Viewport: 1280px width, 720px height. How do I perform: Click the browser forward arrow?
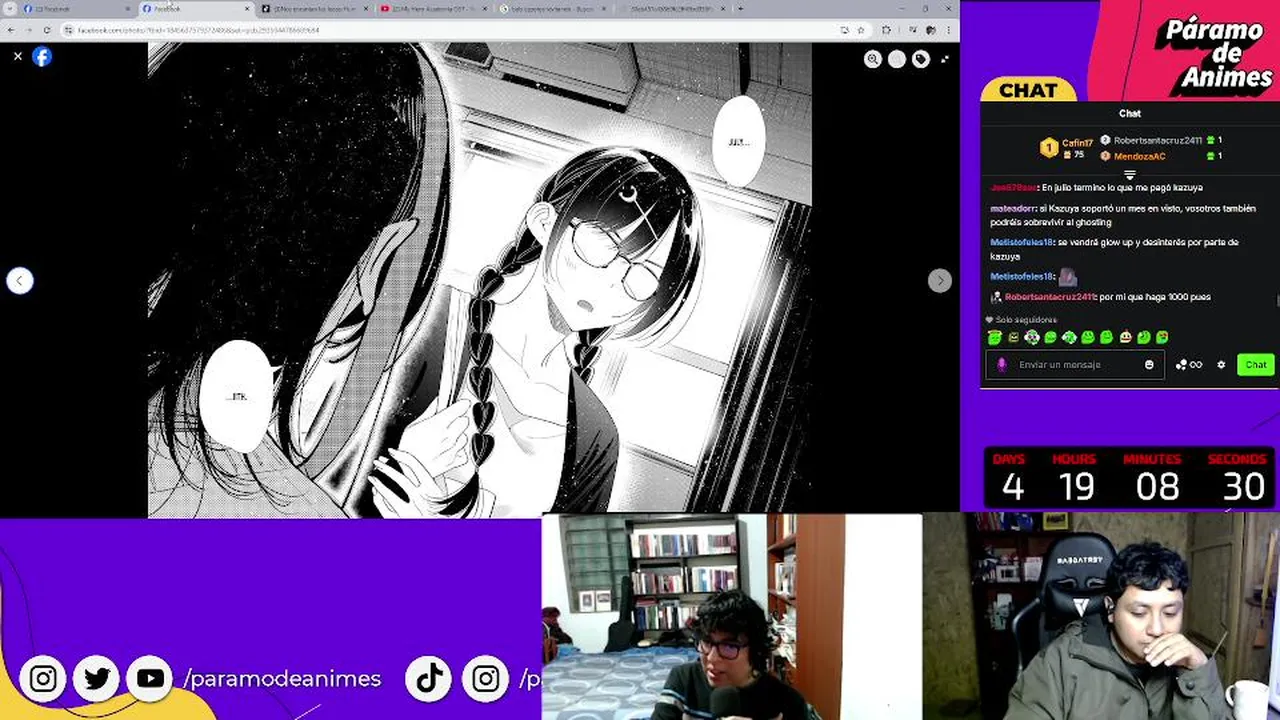pyautogui.click(x=28, y=30)
